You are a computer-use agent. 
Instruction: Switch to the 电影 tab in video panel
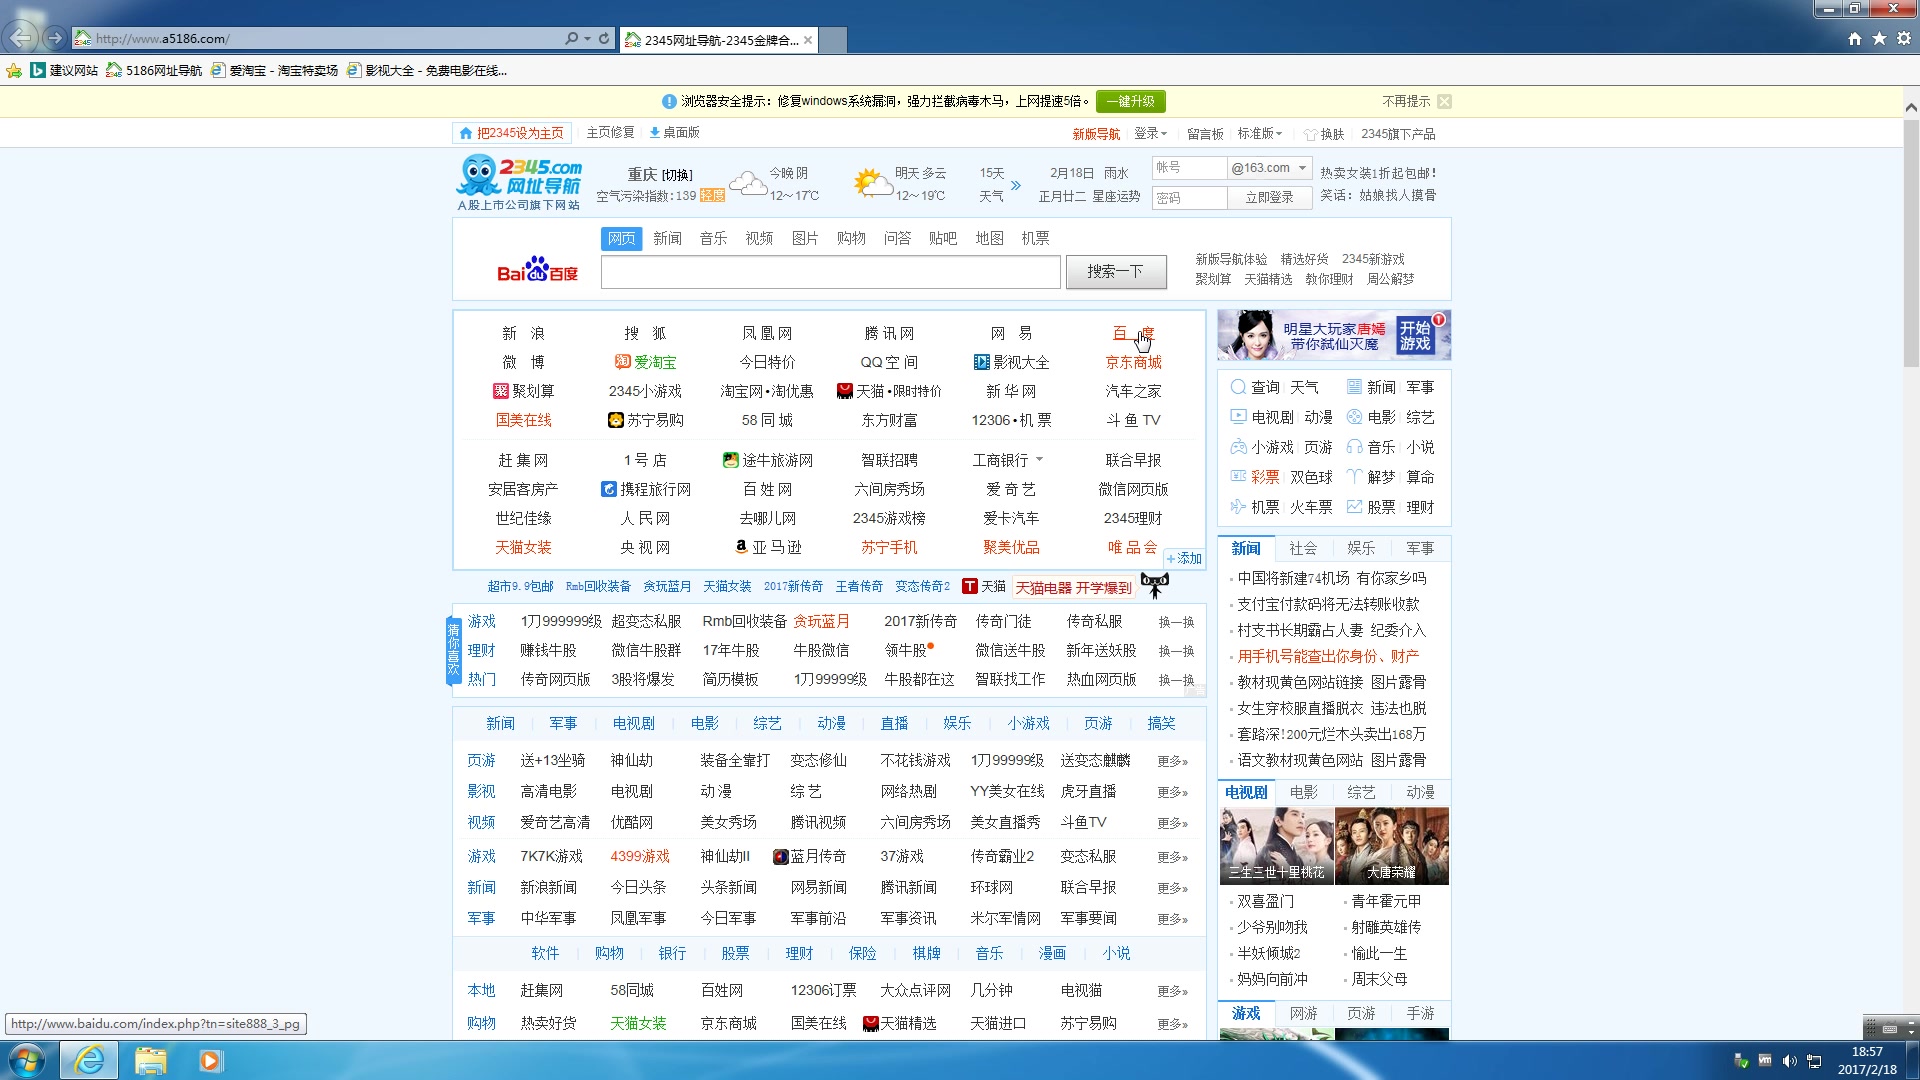coord(1303,792)
